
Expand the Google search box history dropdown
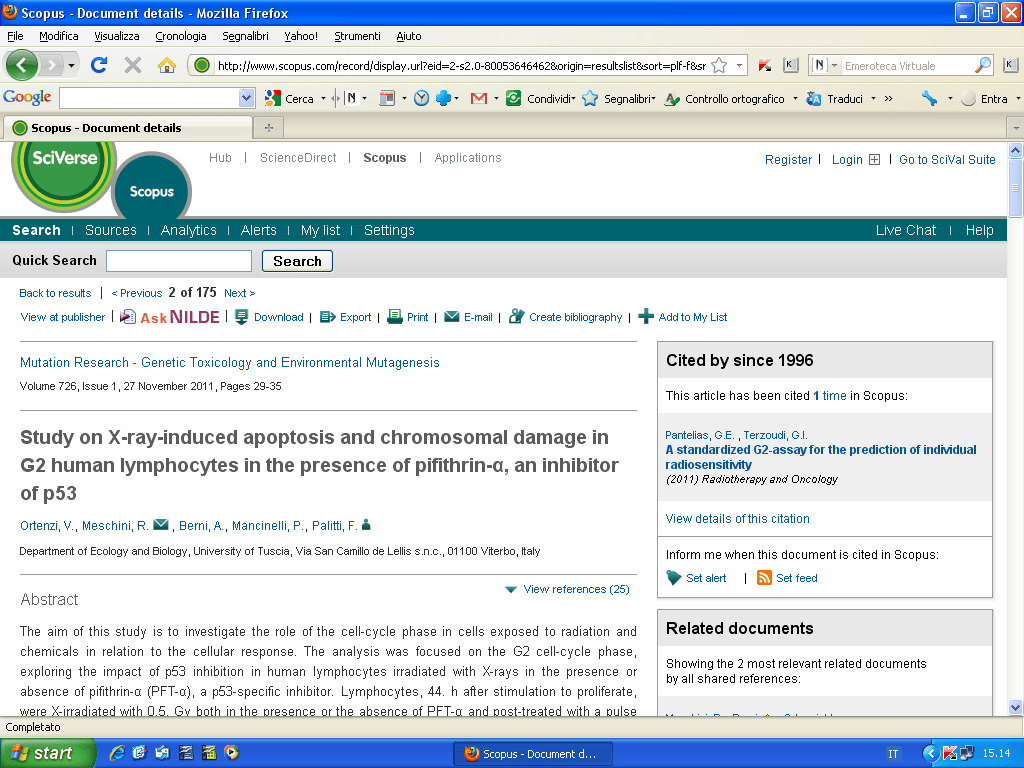pyautogui.click(x=247, y=98)
